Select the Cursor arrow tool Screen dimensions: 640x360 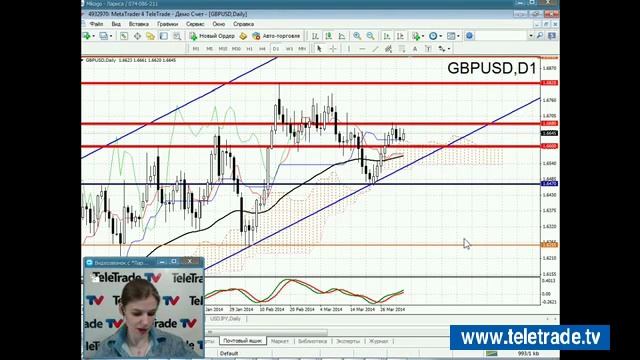(x=319, y=49)
